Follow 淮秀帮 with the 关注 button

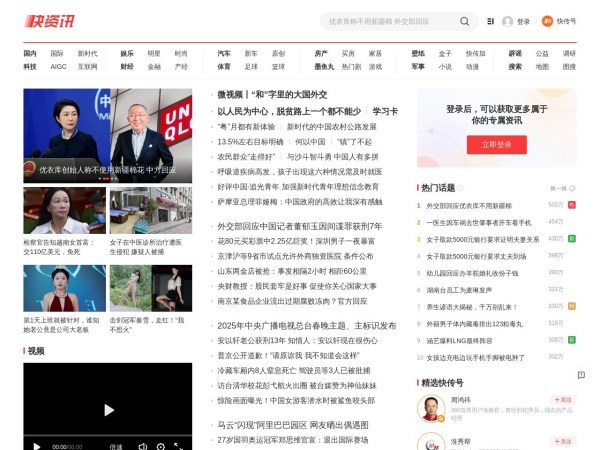point(561,441)
